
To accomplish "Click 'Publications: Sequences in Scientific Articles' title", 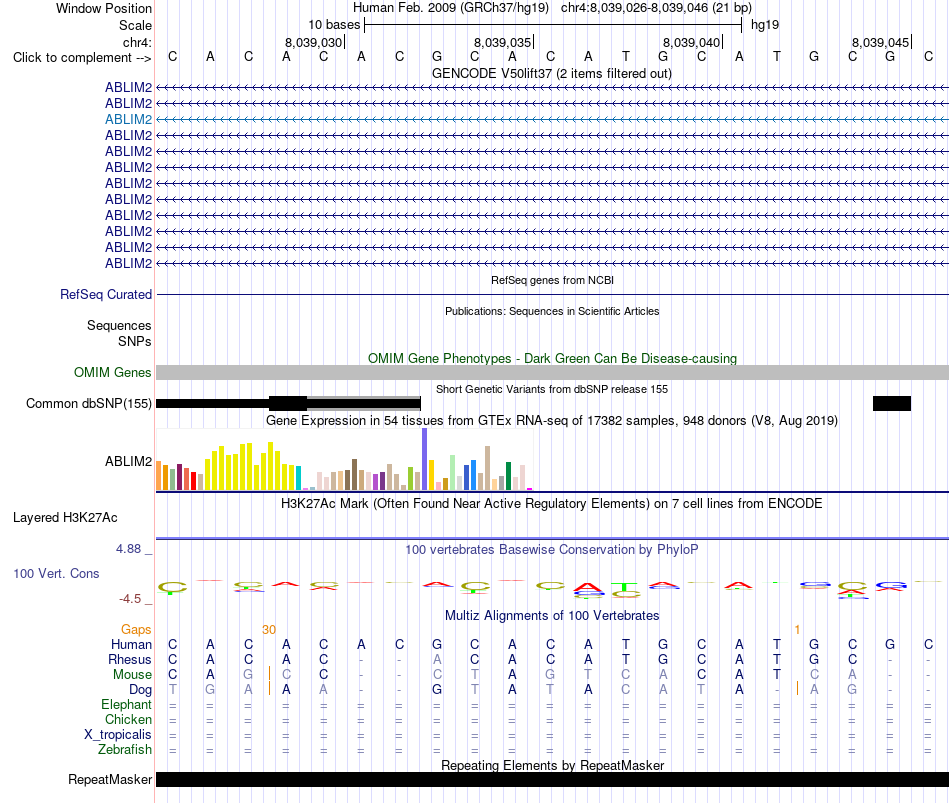I will click(x=552, y=311).
